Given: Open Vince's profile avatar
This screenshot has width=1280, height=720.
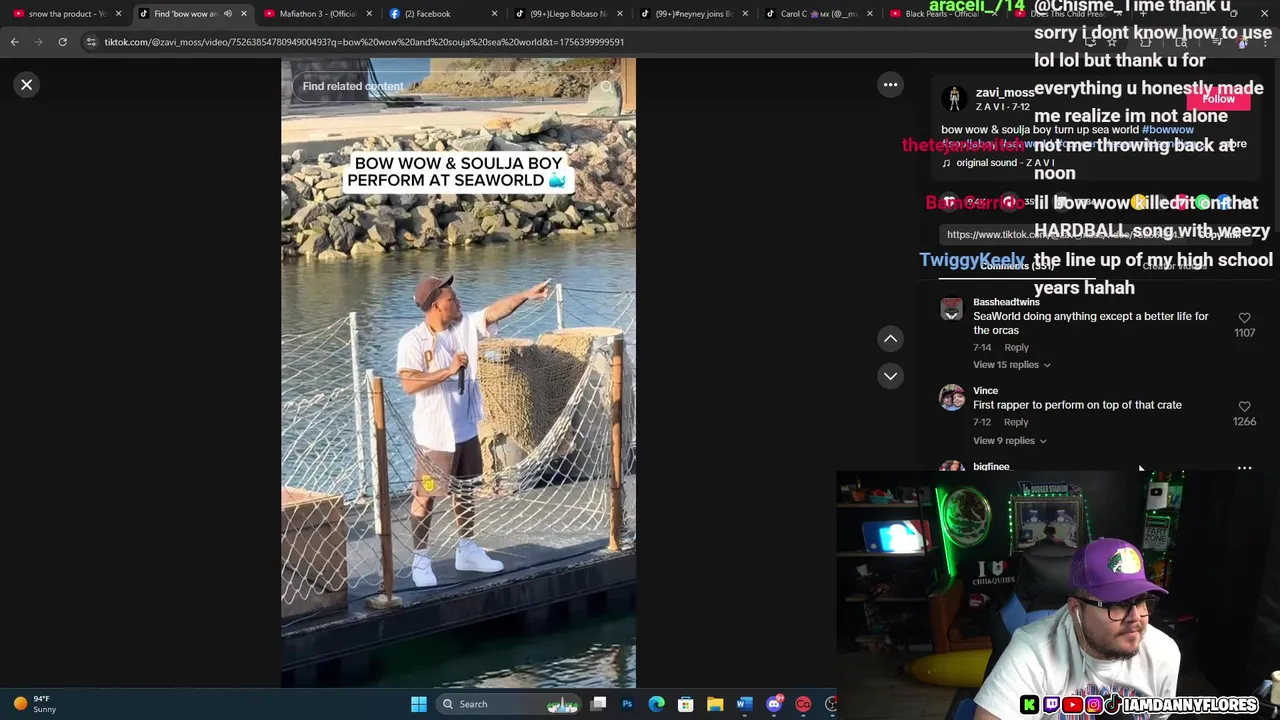Looking at the screenshot, I should pos(952,398).
